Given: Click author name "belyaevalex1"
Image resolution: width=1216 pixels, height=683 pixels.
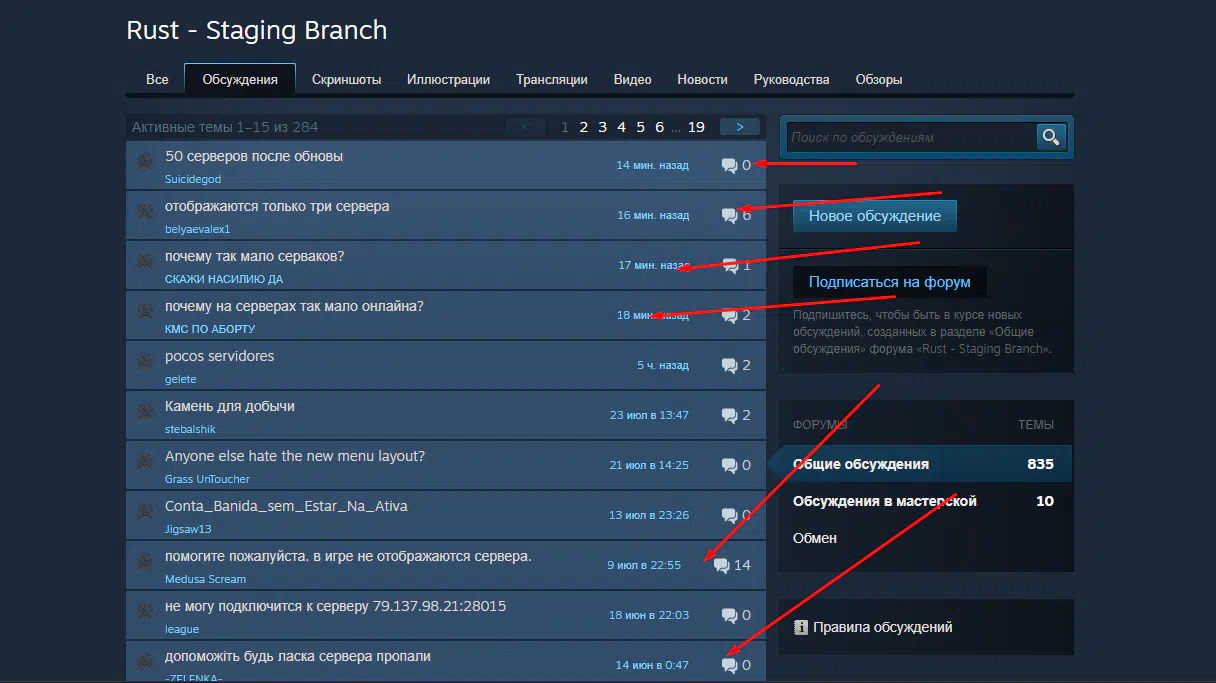Looking at the screenshot, I should coord(198,229).
